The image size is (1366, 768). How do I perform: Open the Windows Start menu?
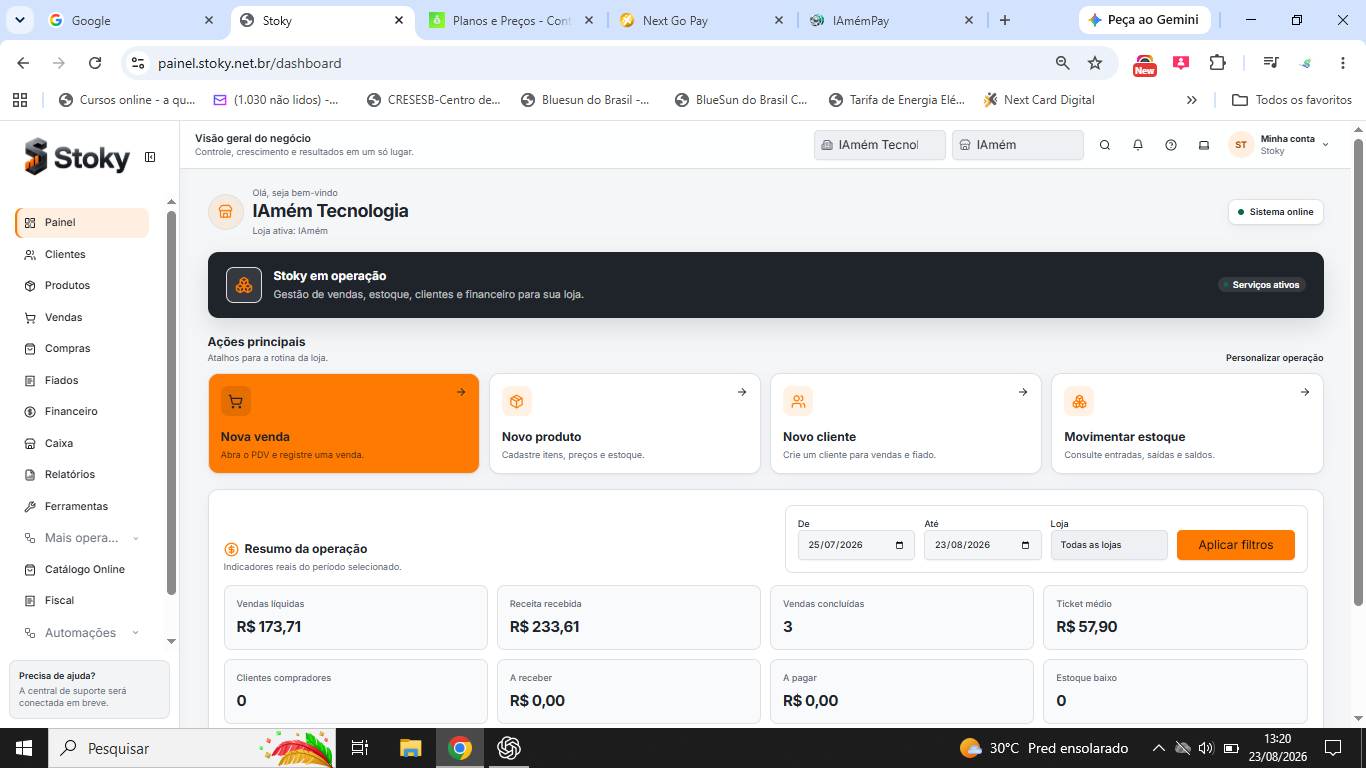tap(24, 748)
